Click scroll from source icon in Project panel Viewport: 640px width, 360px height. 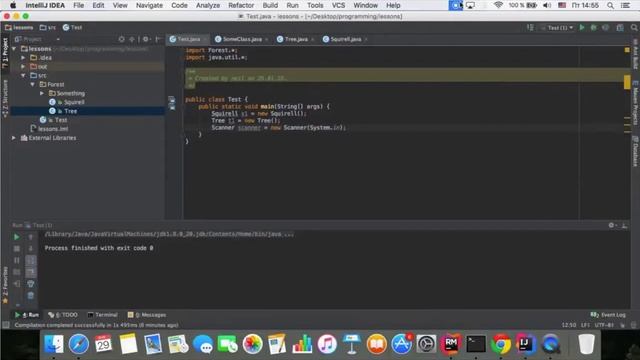click(122, 39)
